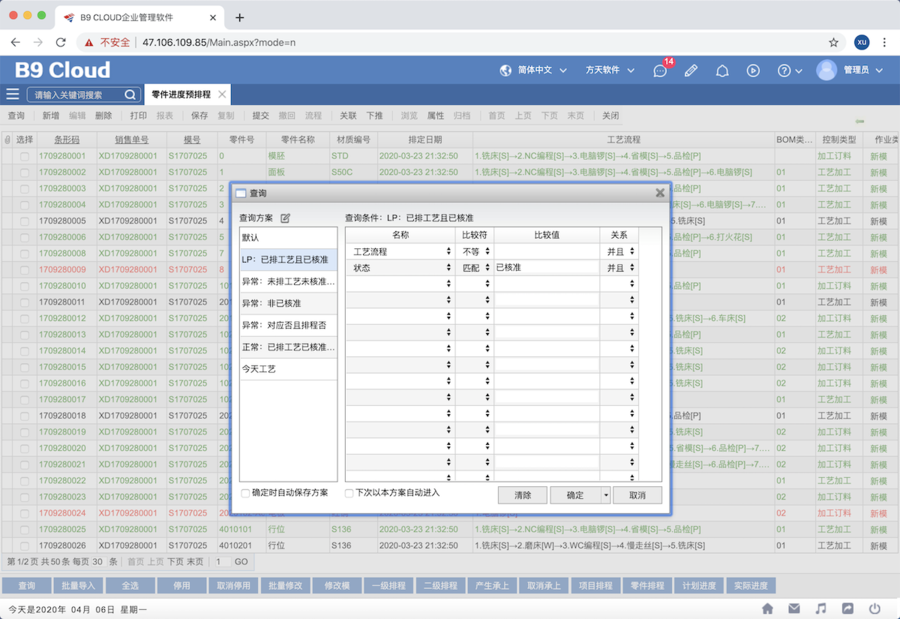Open the mail icon in status bar
This screenshot has width=900, height=619.
(x=794, y=609)
